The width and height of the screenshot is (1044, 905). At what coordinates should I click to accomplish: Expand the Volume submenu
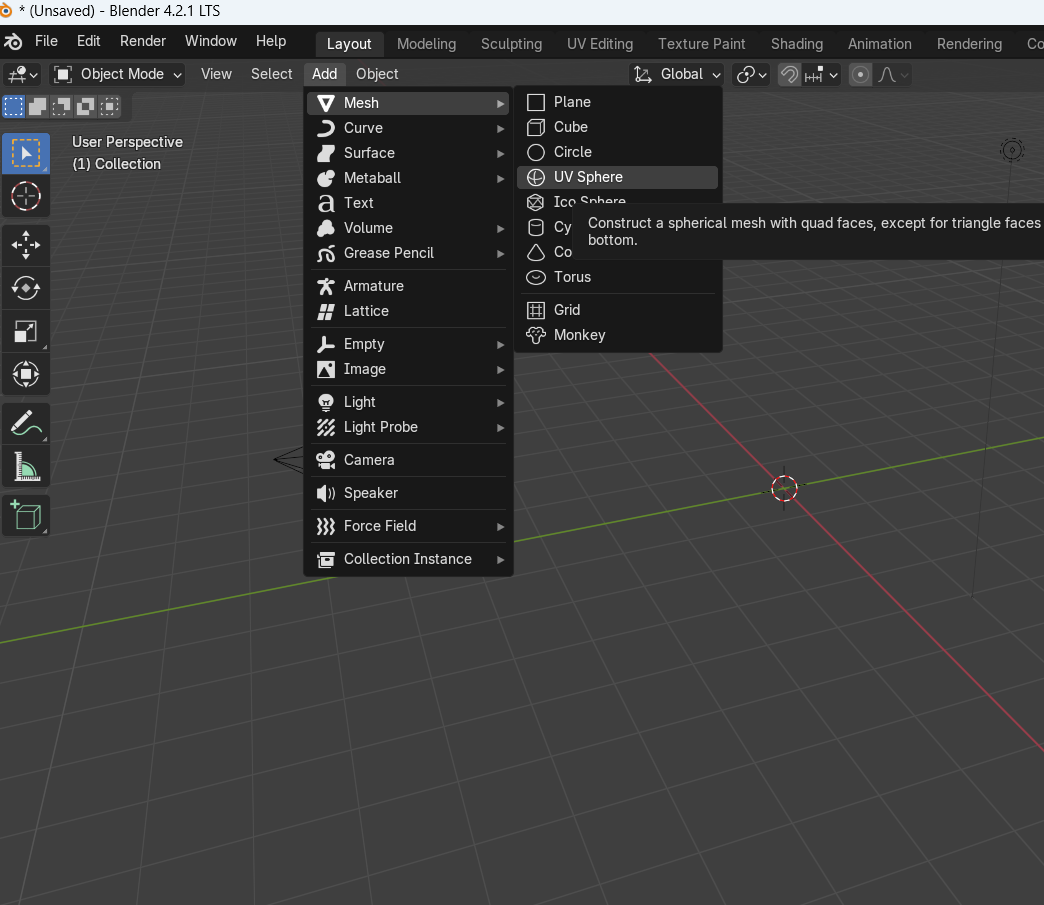coord(408,228)
